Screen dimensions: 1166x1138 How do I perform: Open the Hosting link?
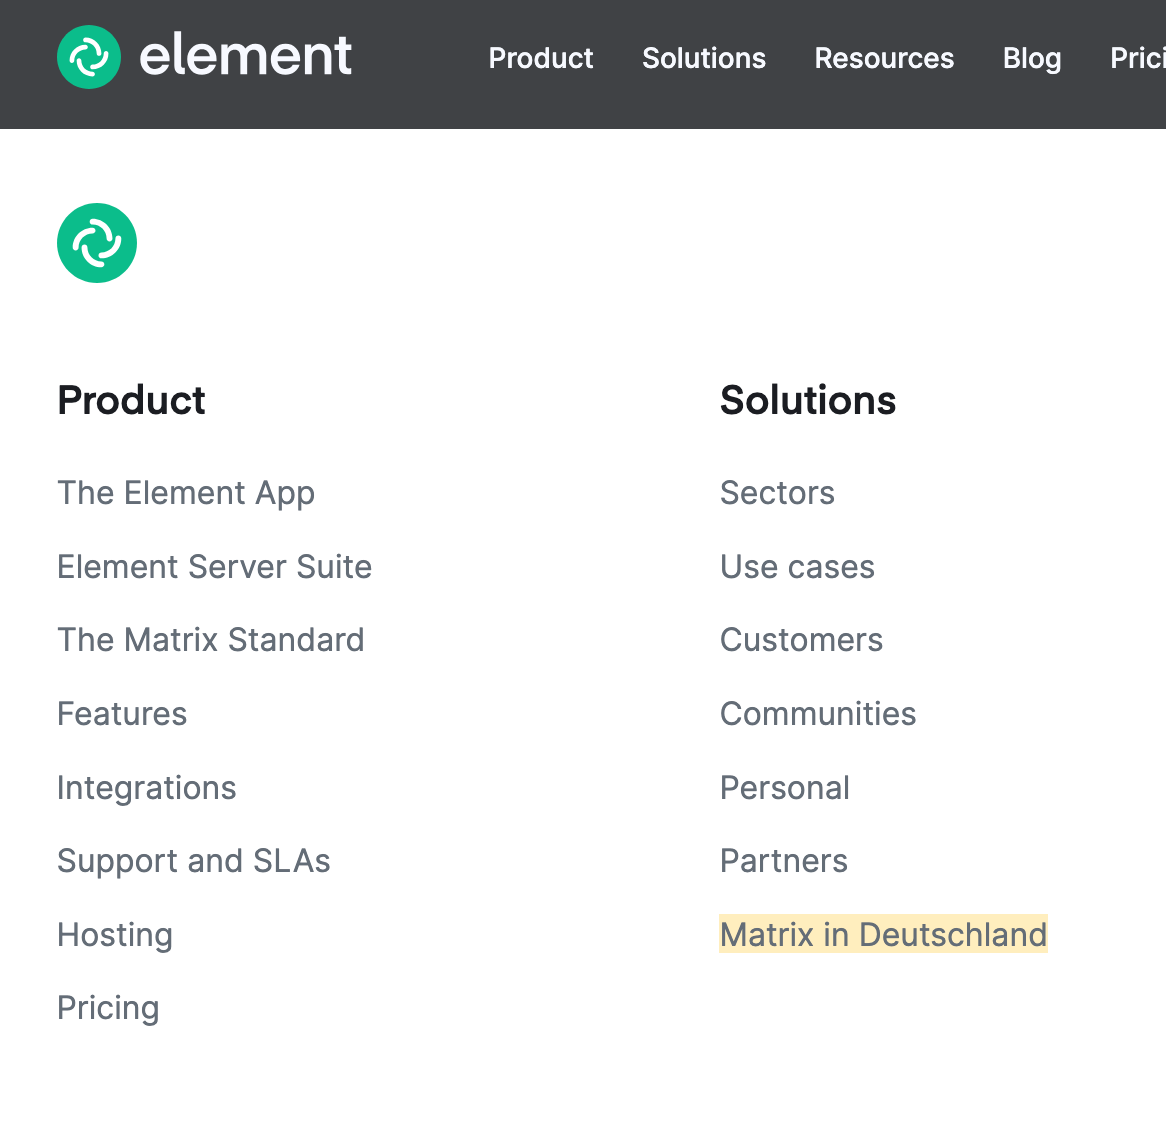[x=115, y=935]
